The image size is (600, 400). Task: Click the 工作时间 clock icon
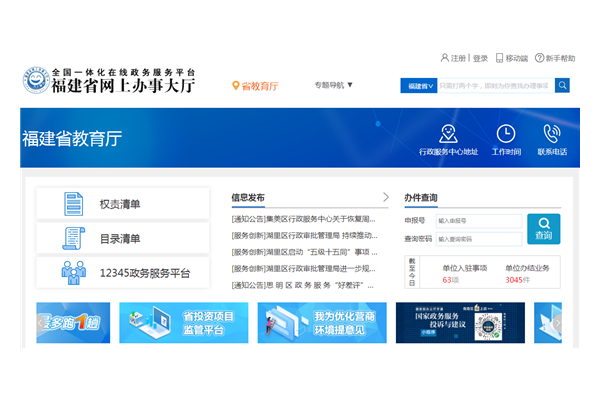pos(506,134)
